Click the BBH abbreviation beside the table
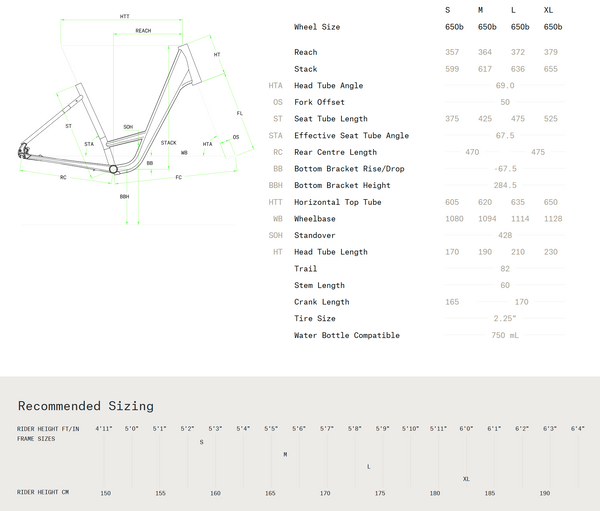600x511 pixels. [276, 185]
